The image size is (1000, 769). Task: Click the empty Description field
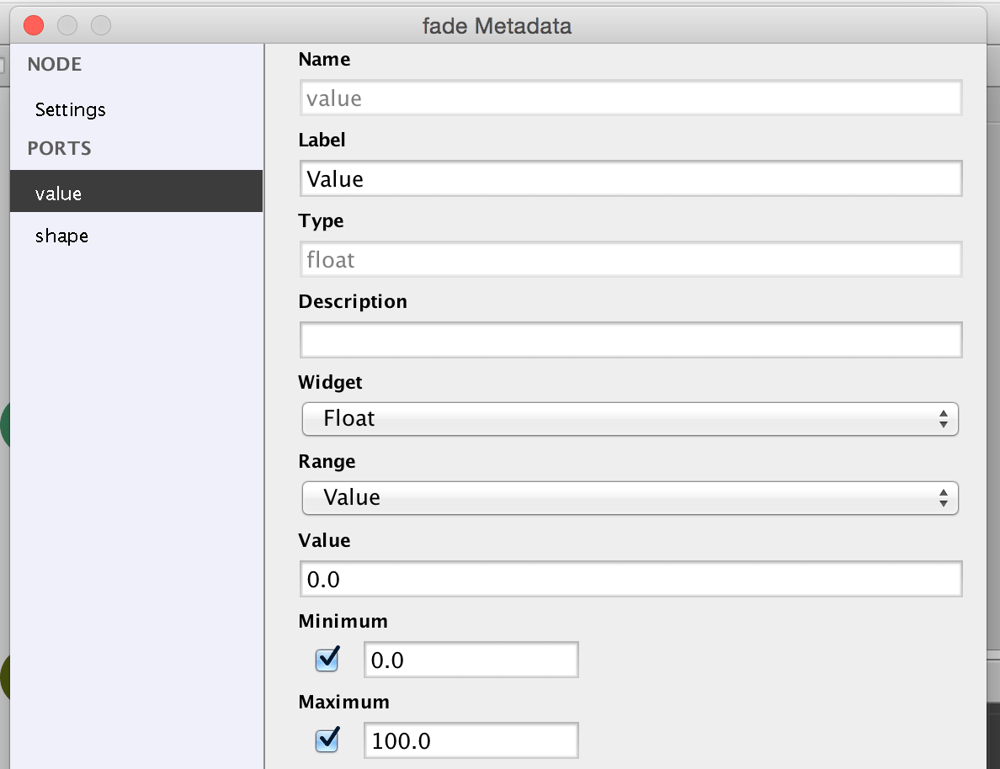(x=631, y=340)
